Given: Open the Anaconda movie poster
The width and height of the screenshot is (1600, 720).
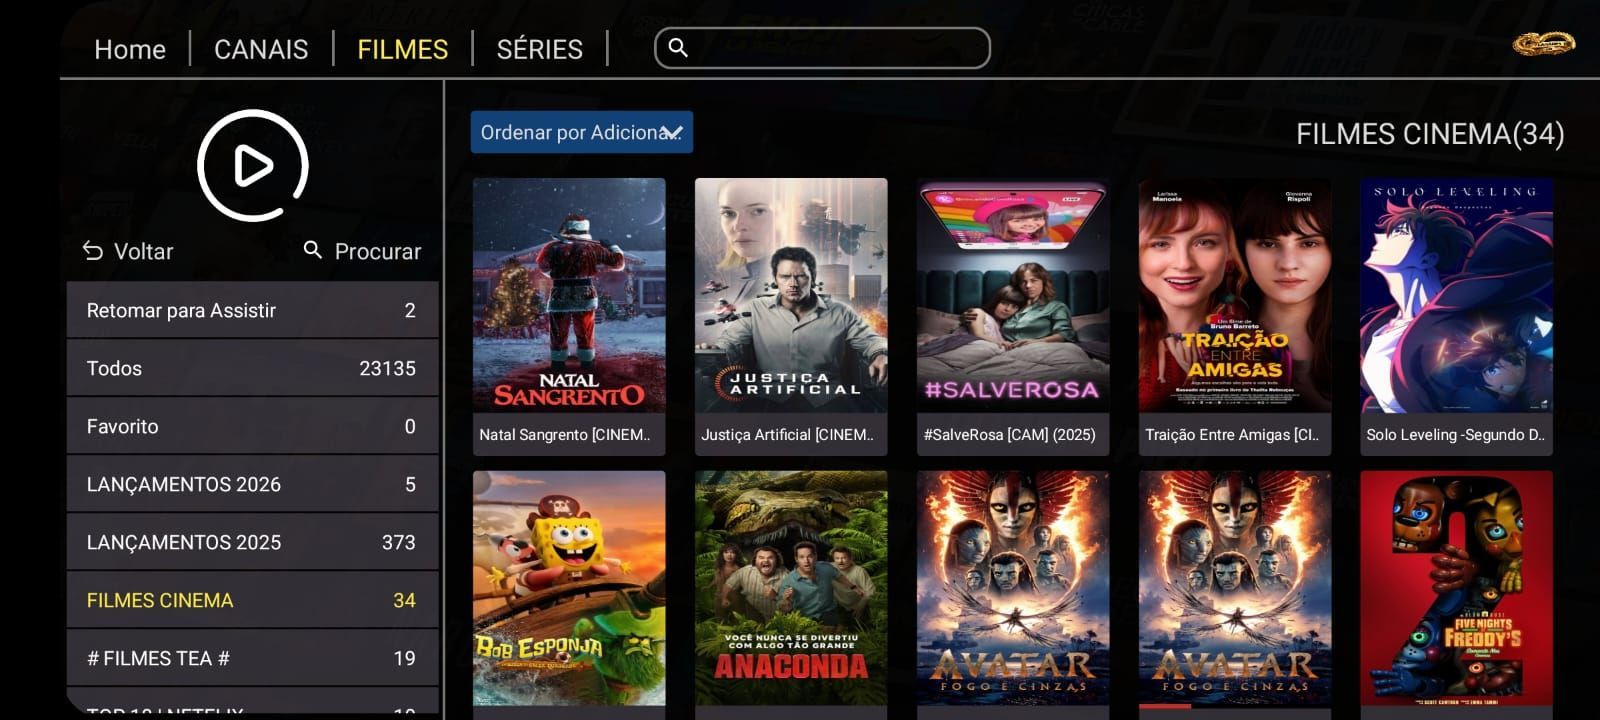Looking at the screenshot, I should (x=791, y=589).
